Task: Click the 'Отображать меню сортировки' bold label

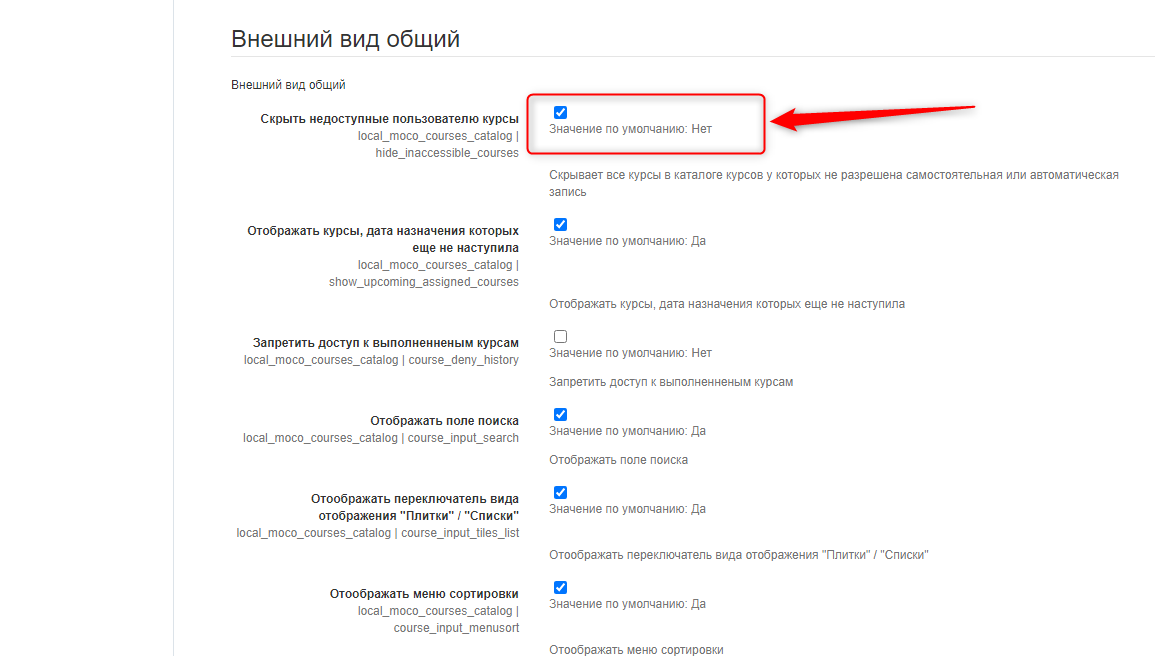Action: click(x=424, y=594)
